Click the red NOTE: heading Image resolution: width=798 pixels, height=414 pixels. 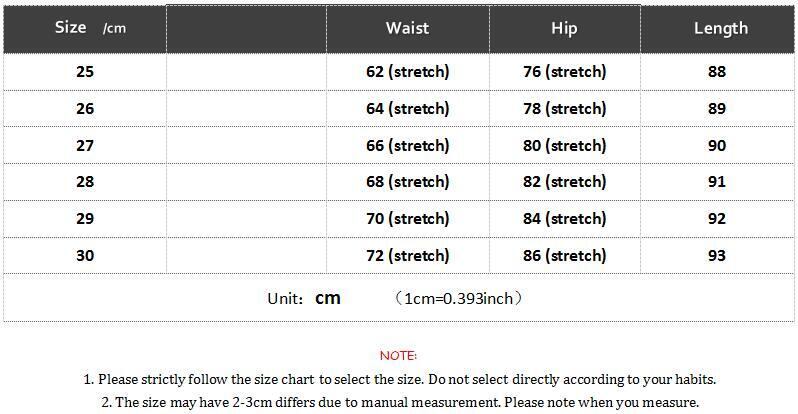tap(398, 355)
